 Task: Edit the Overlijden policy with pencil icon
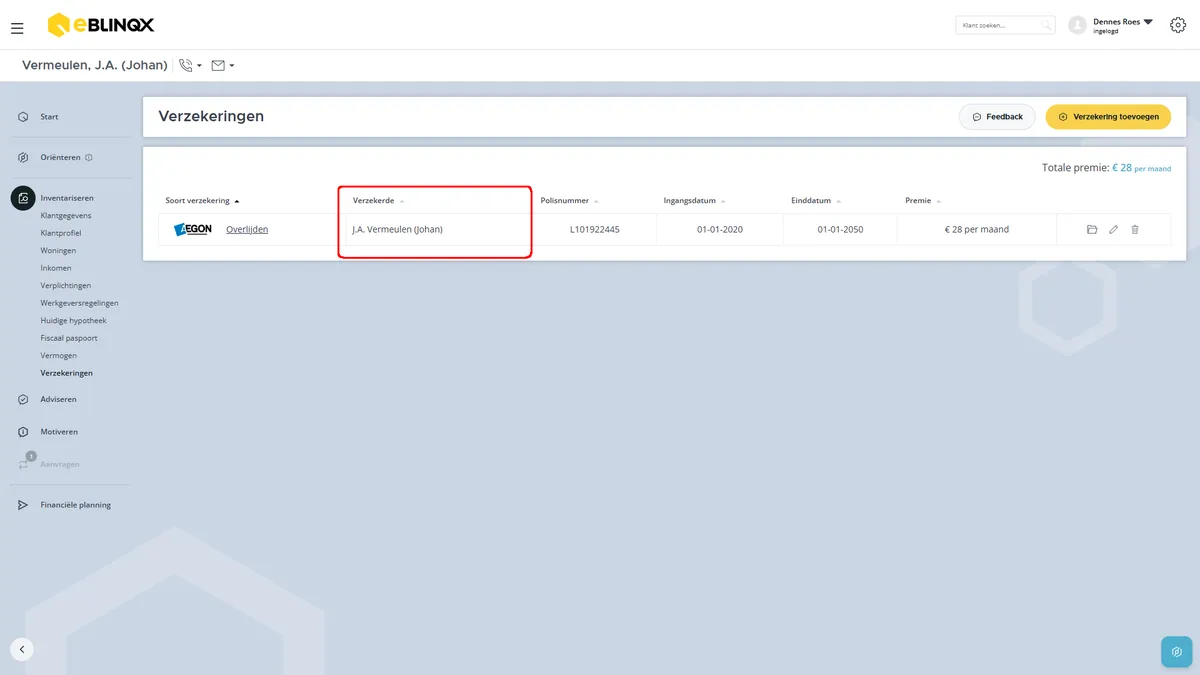pyautogui.click(x=1113, y=230)
